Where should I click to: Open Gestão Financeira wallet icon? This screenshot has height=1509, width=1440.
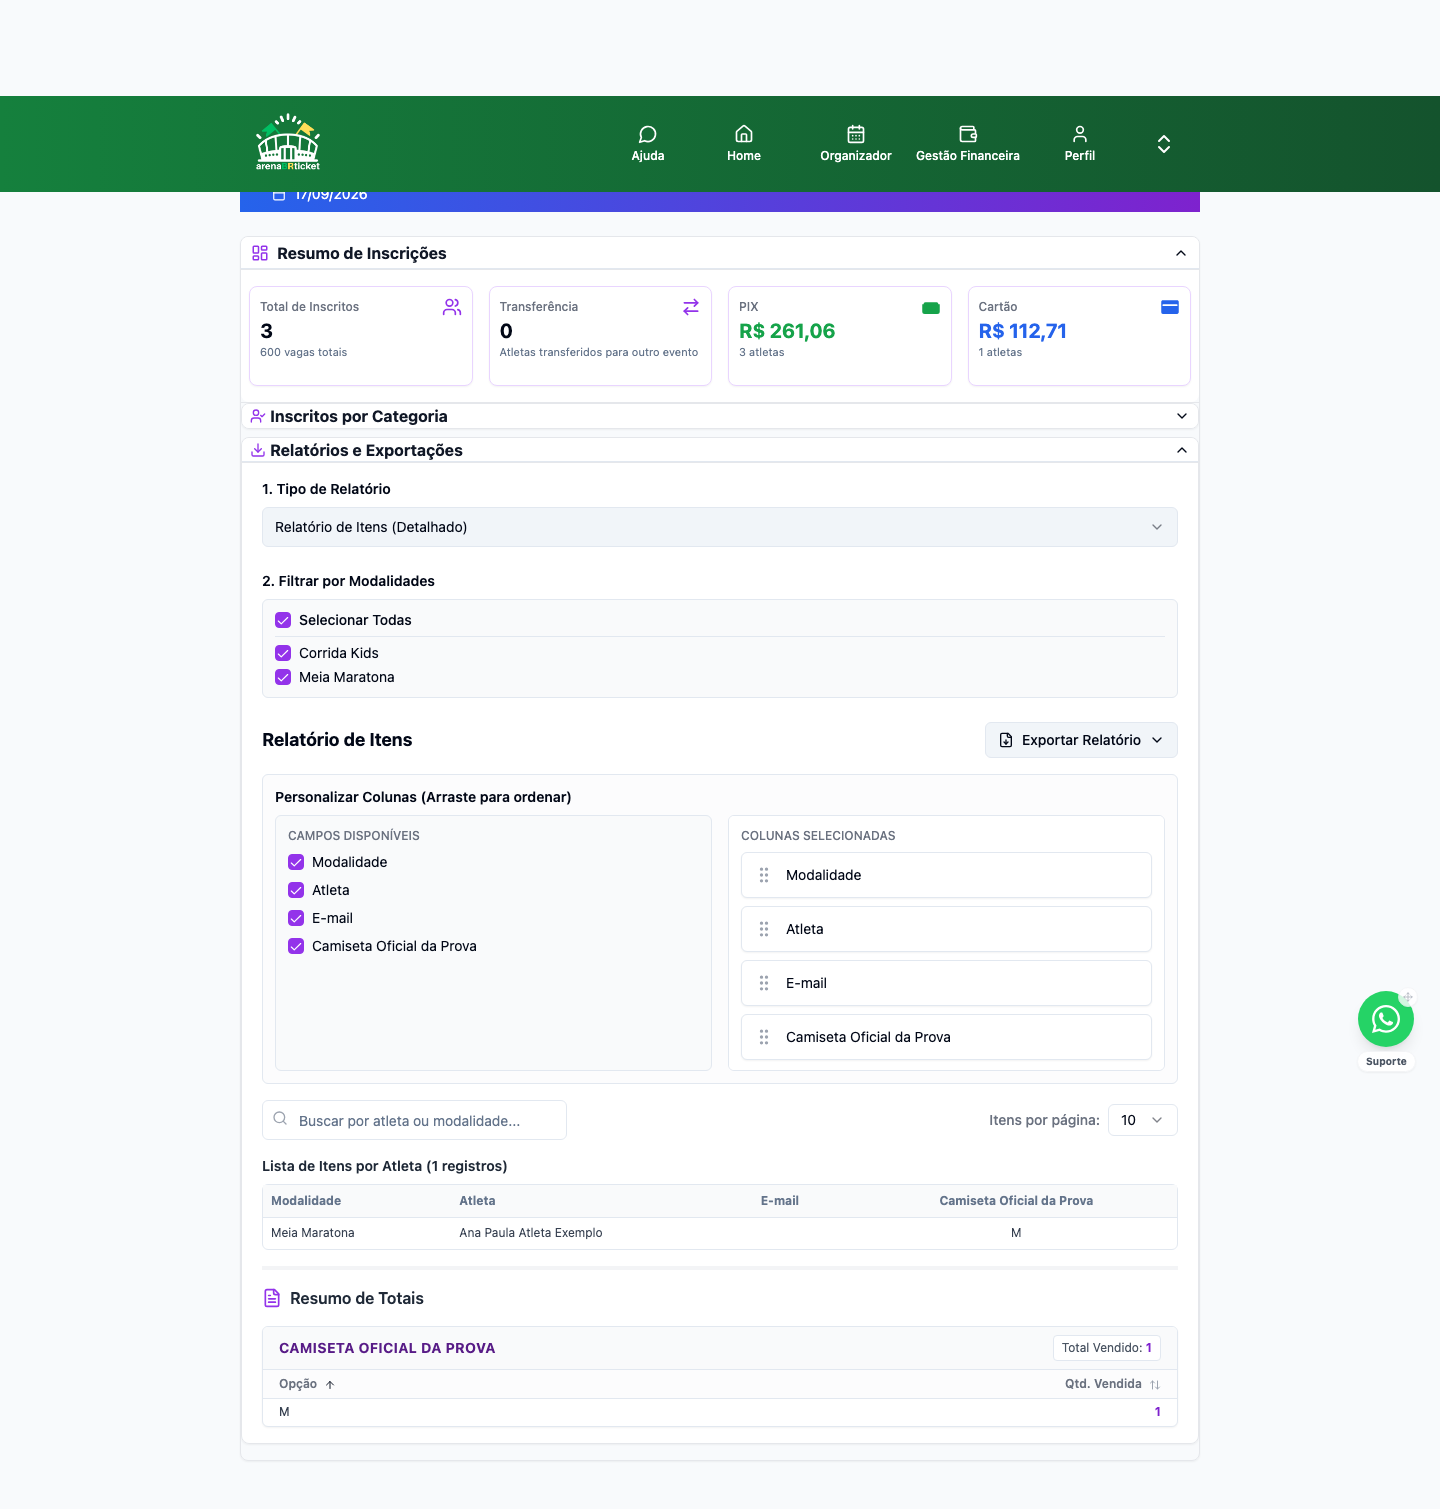click(968, 134)
